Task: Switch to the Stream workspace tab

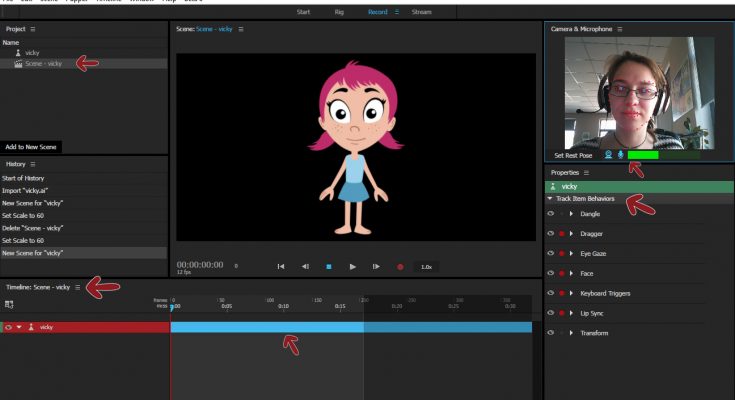Action: (x=421, y=12)
